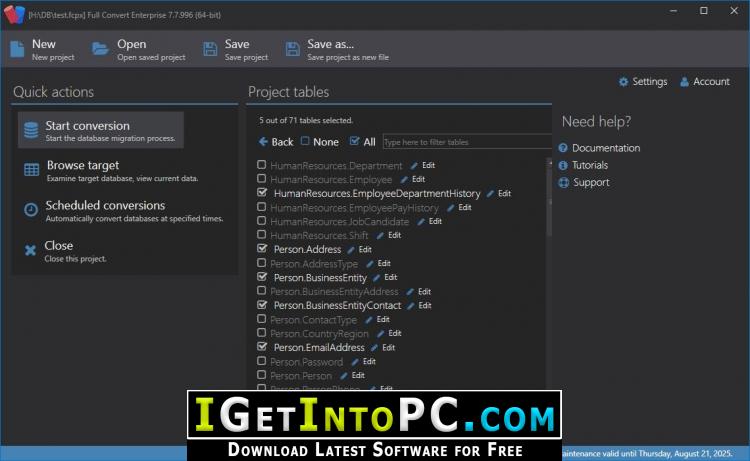Screen dimensions: 750x461
Task: Click the pencil icon beside Person.BusinessEntity
Action: pyautogui.click(x=376, y=278)
